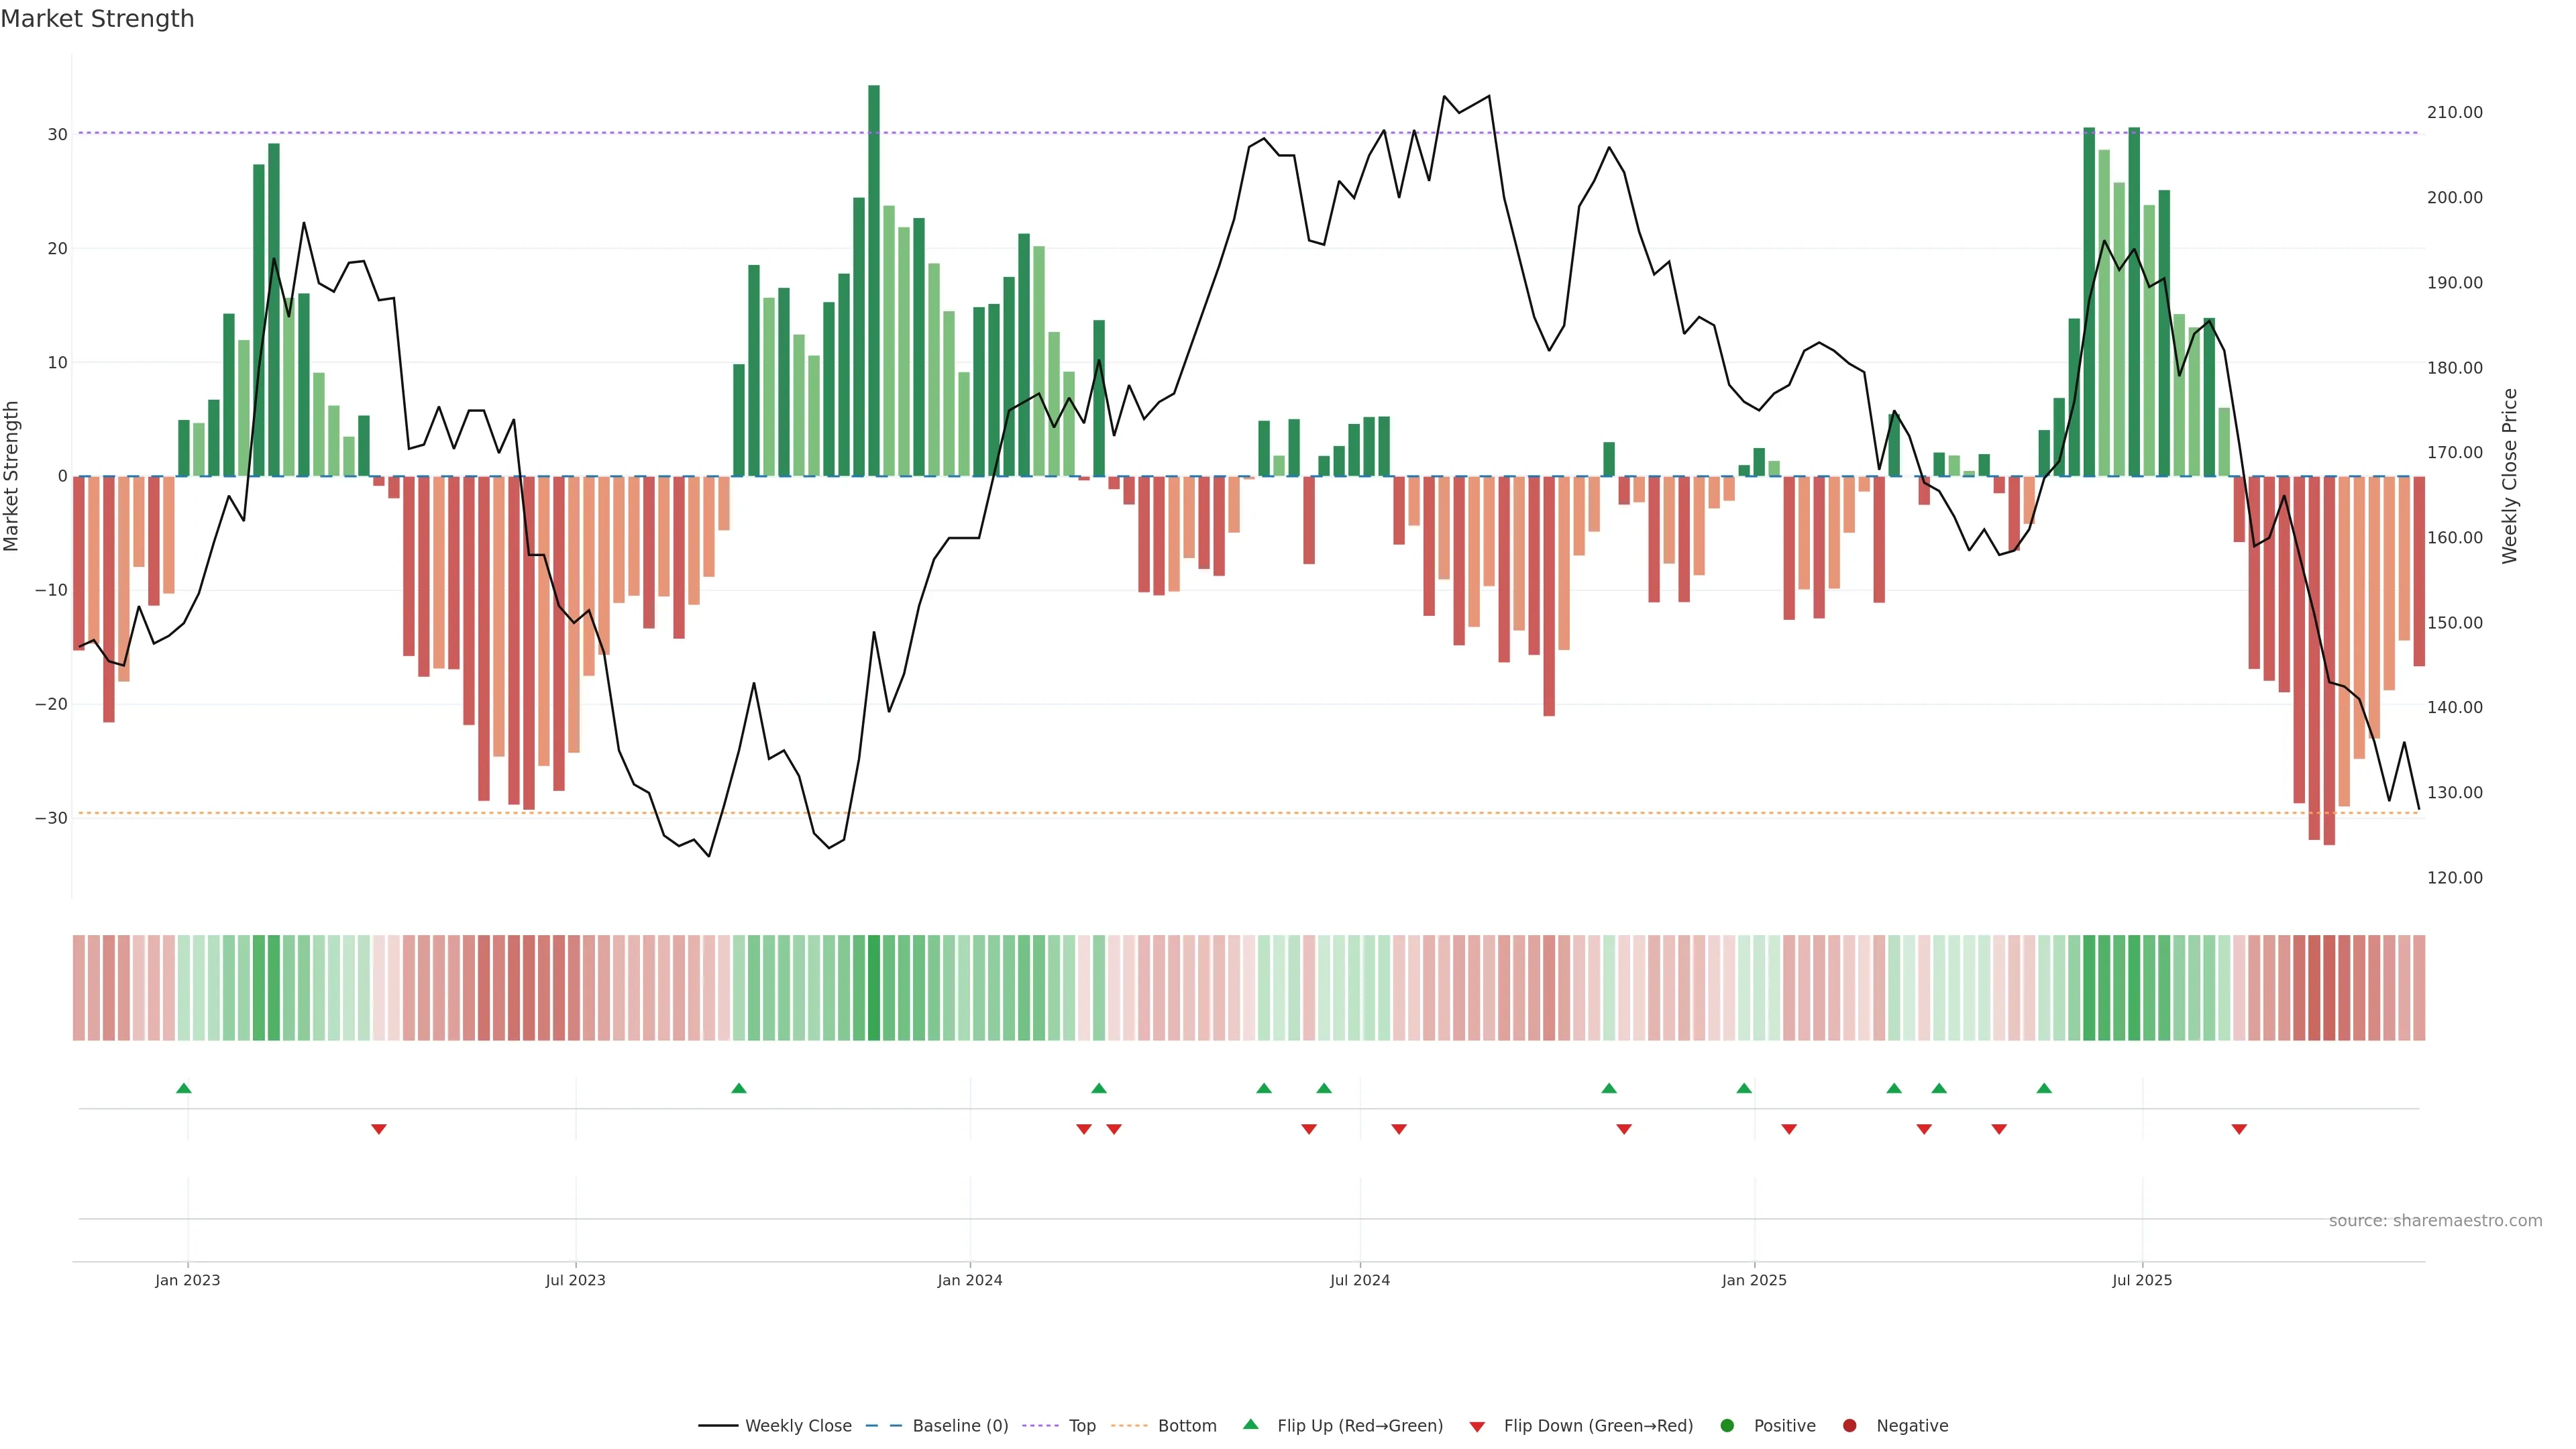
Task: Click the Jul 2025 x-axis label
Action: [2142, 1281]
